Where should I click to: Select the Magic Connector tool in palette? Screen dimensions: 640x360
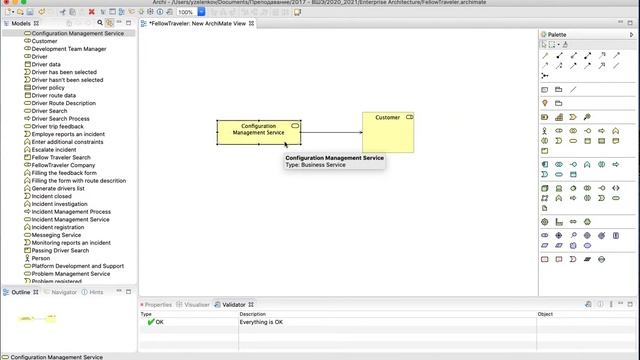pyautogui.click(x=545, y=55)
